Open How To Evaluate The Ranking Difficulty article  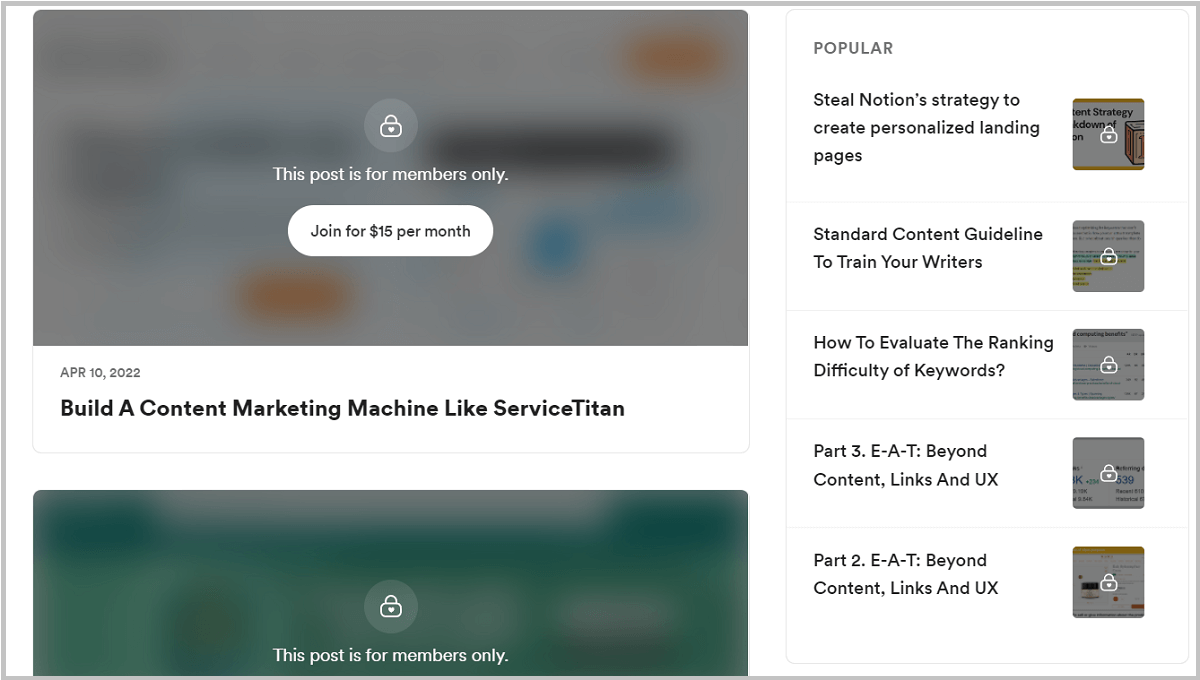click(x=933, y=356)
